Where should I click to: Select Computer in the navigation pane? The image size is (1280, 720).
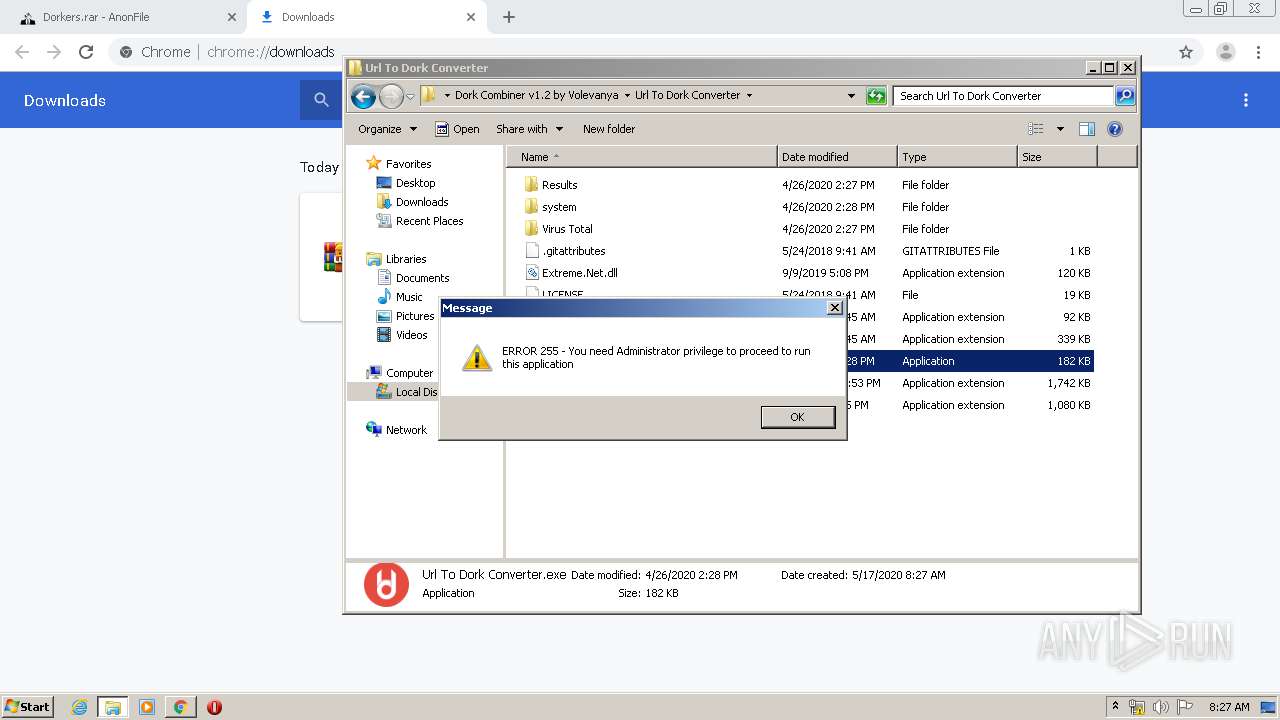pyautogui.click(x=400, y=373)
